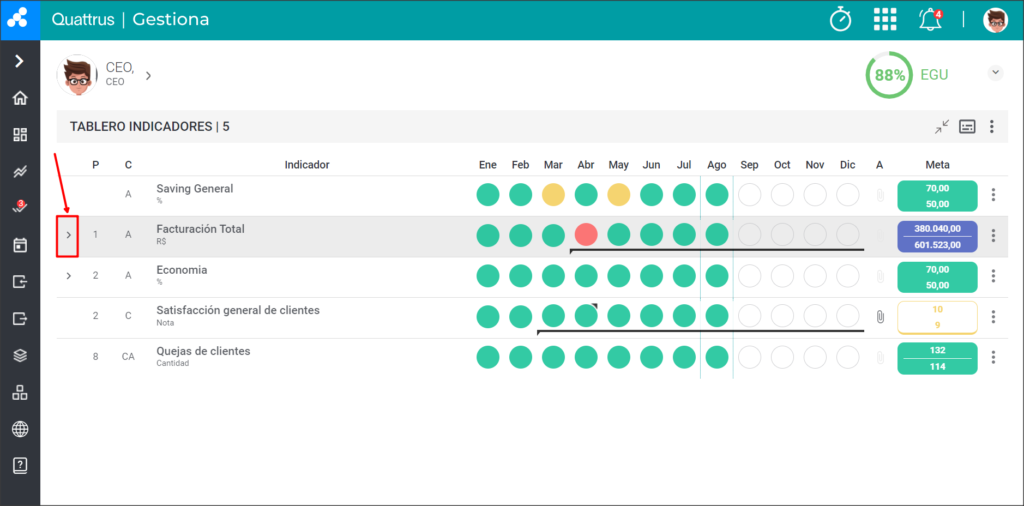Expand the left sidebar menu
1024x506 pixels.
20,61
